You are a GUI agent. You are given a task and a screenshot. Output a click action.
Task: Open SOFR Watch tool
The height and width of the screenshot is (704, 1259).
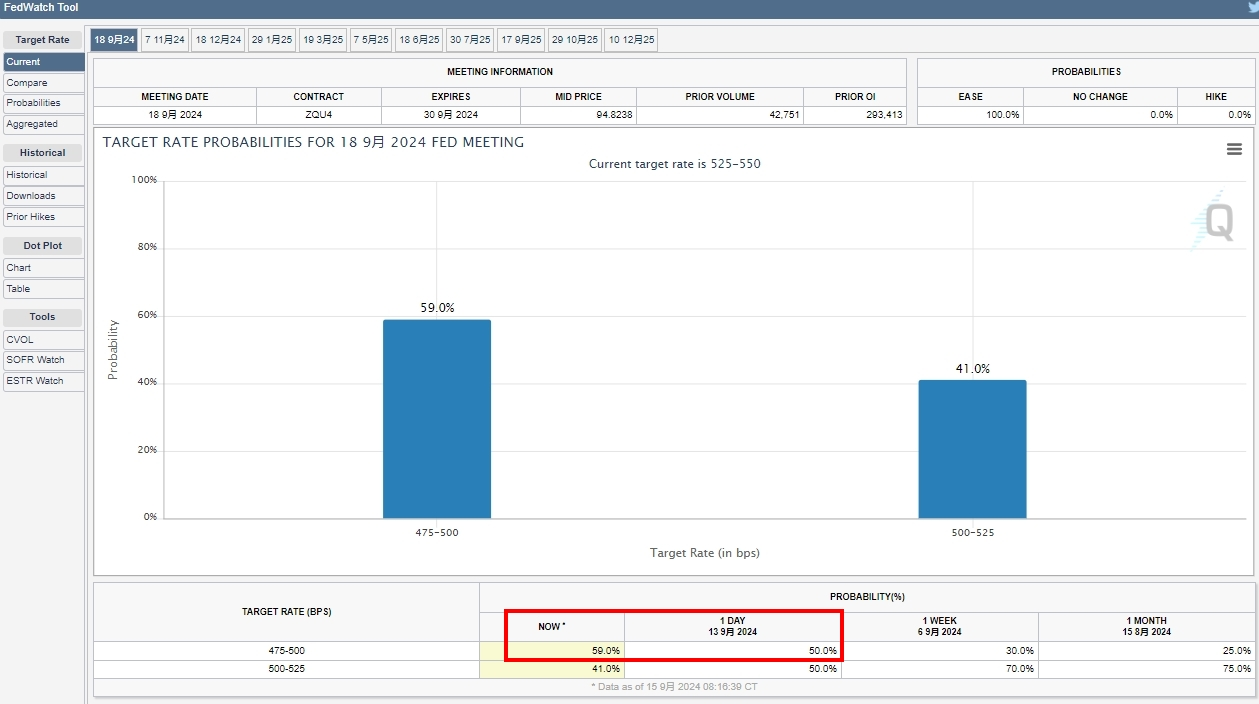tap(43, 360)
